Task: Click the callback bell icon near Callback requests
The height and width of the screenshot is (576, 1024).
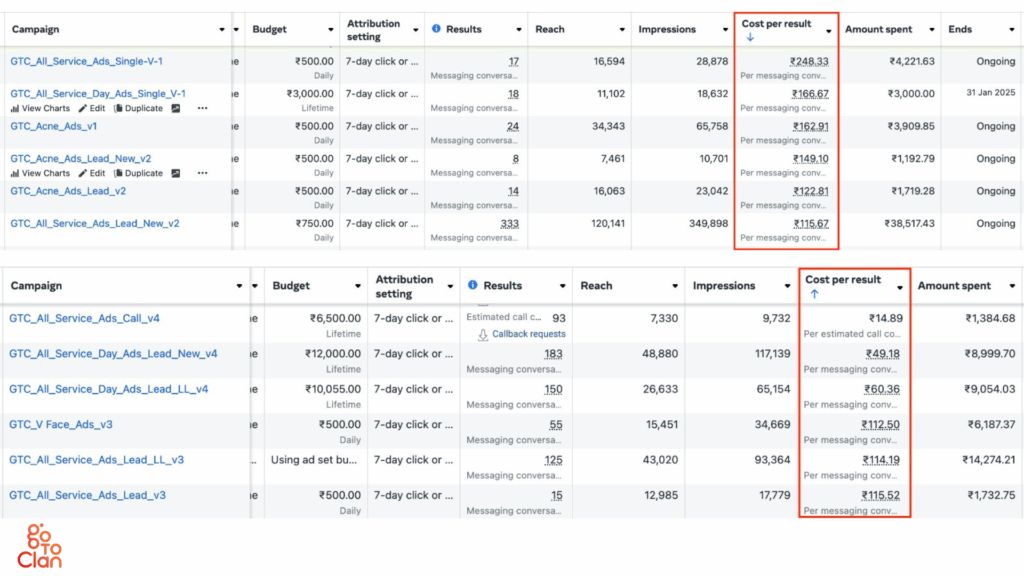Action: 483,333
